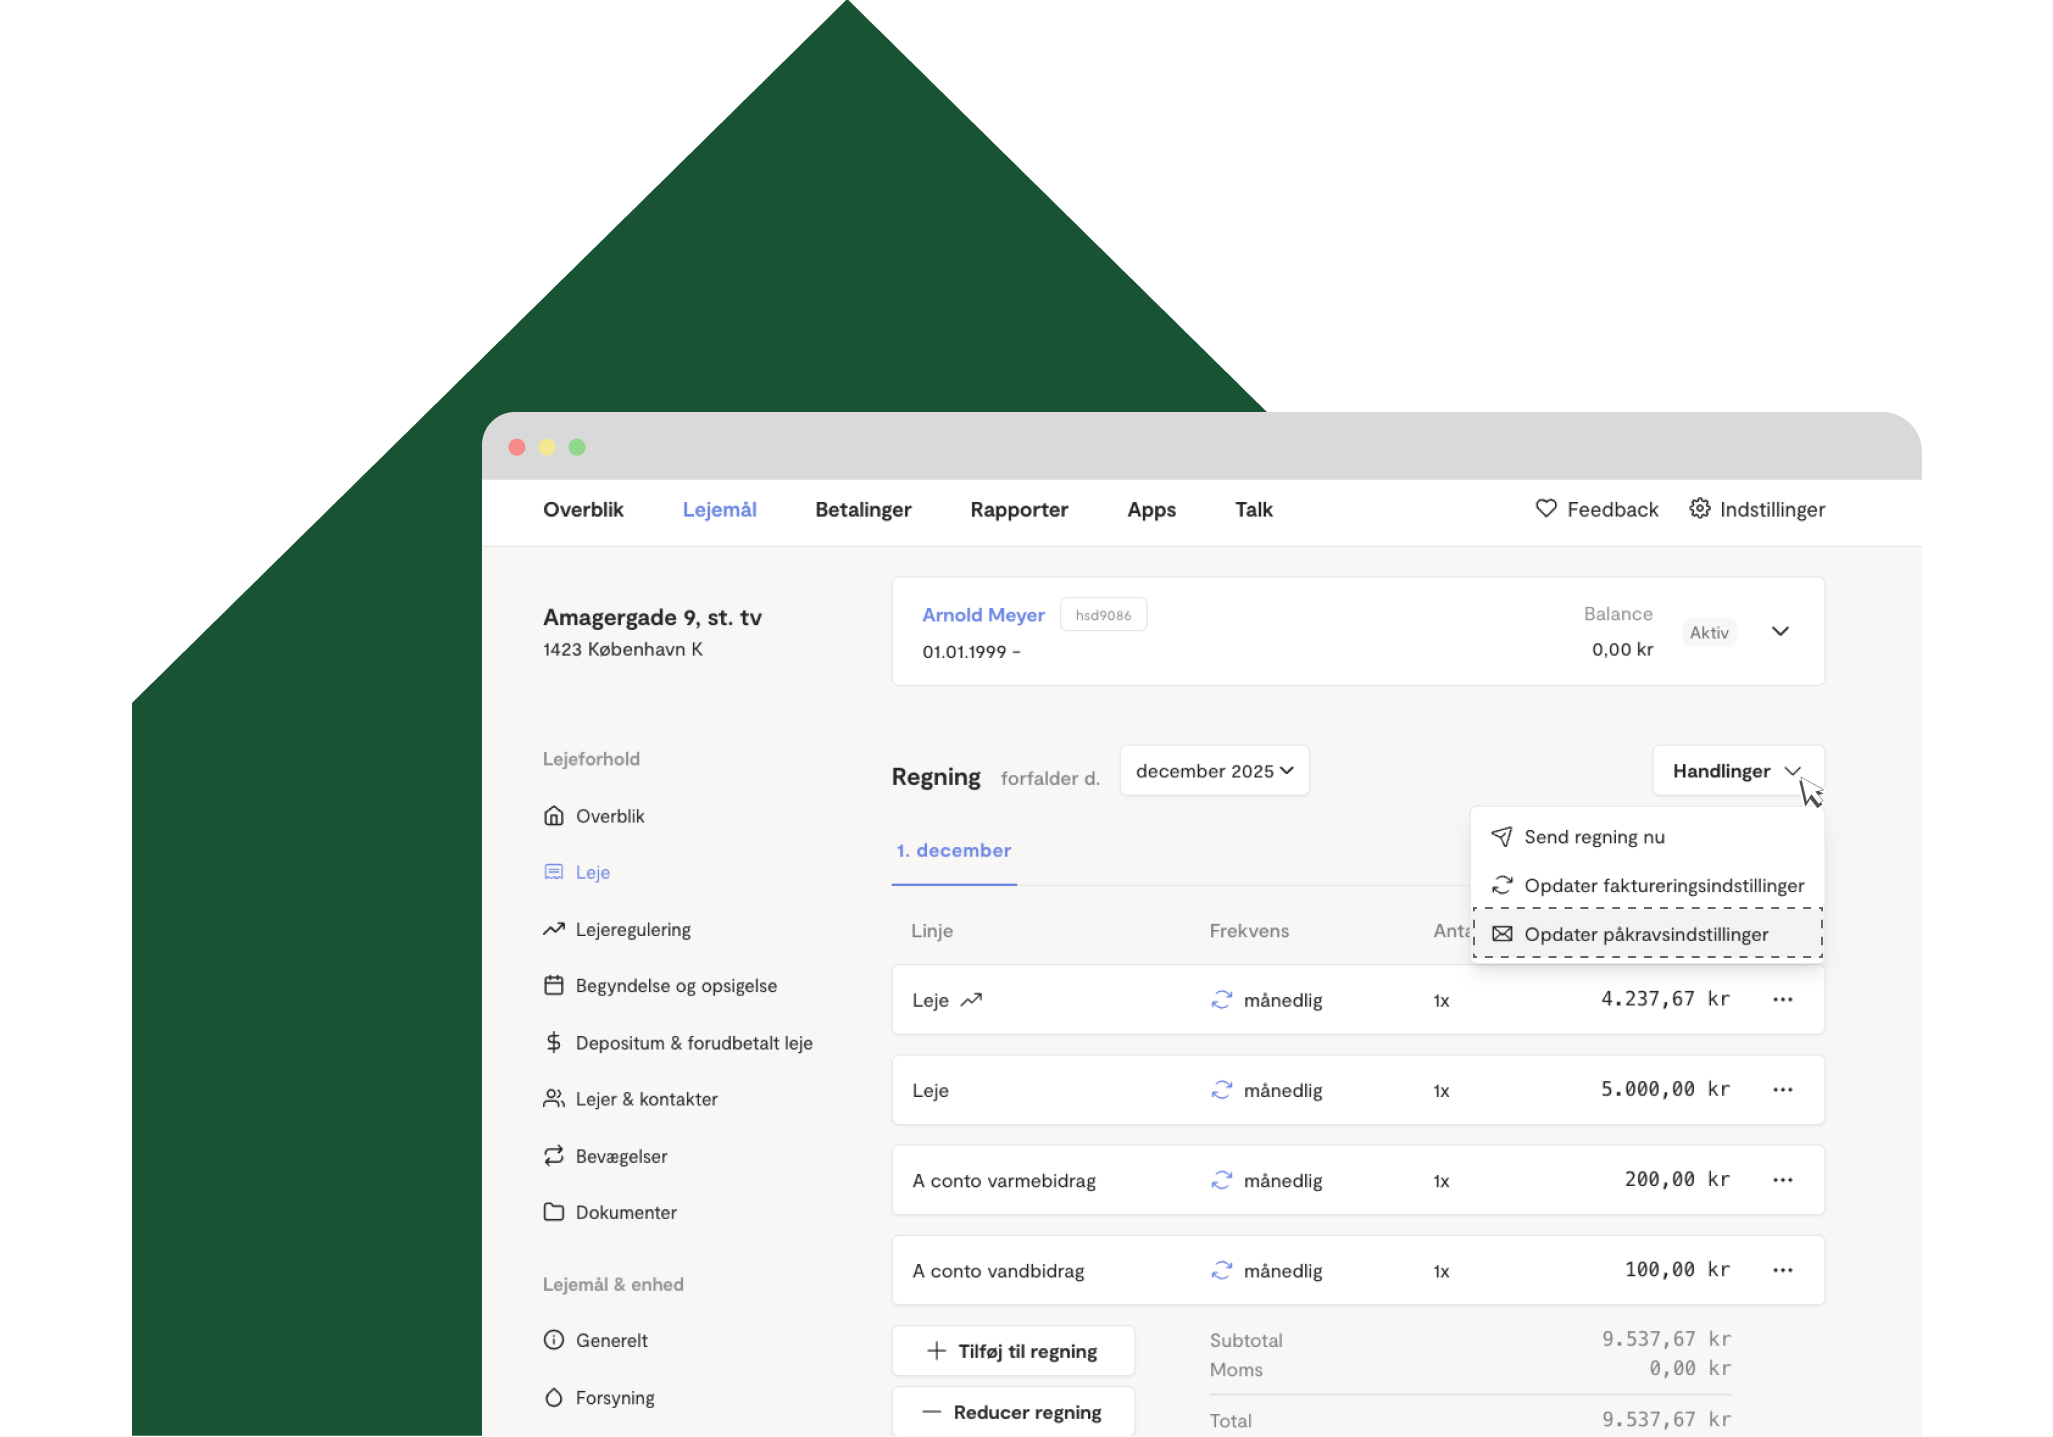
Task: Open the Apps top navigation tab
Action: [1151, 510]
